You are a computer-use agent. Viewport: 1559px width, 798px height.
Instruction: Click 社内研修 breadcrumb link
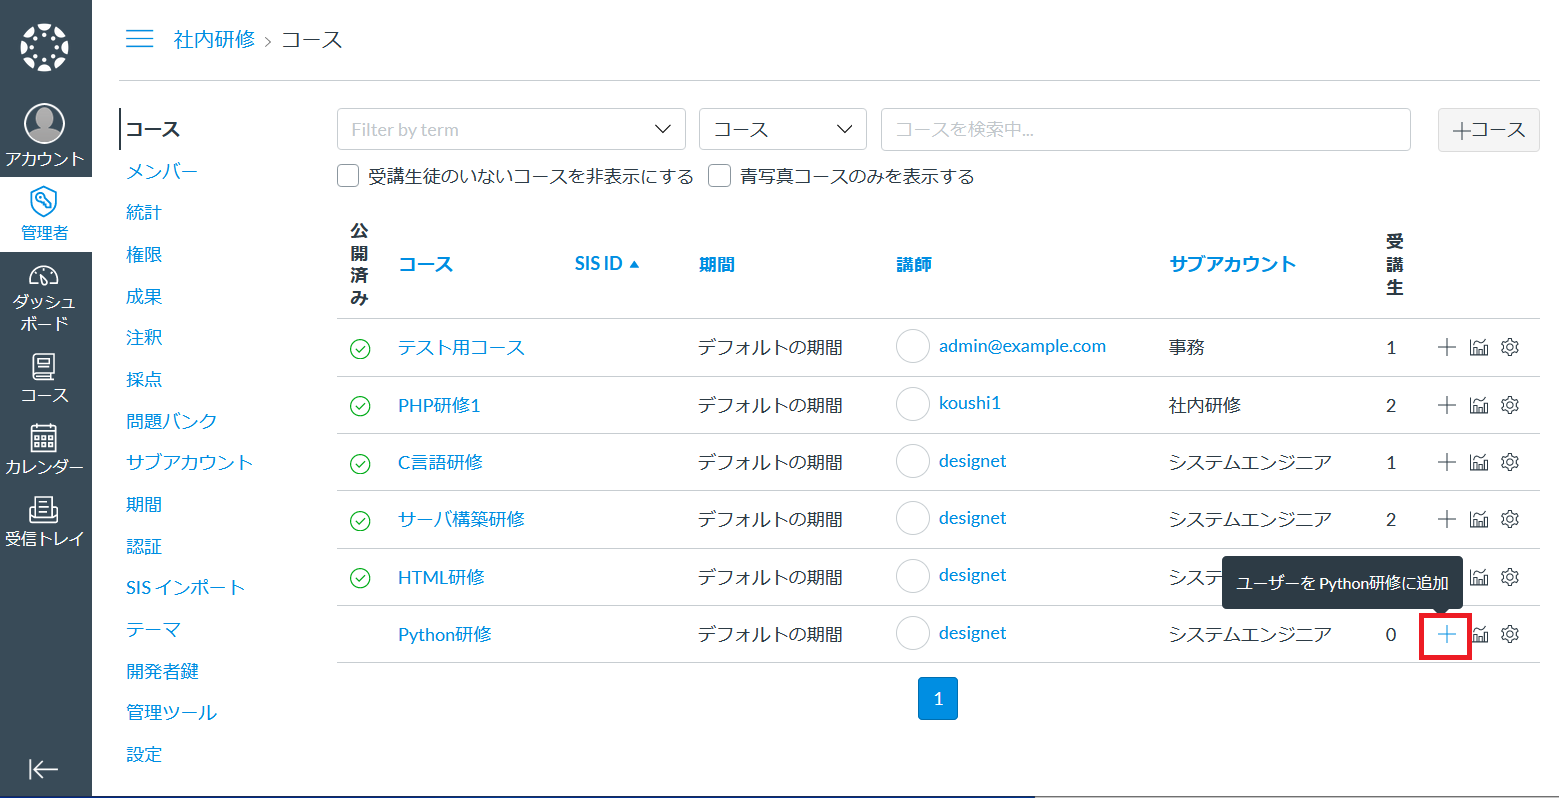tap(215, 39)
